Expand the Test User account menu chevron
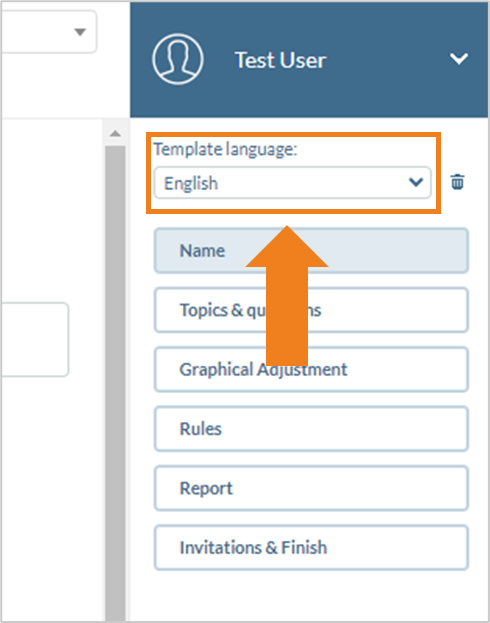Image resolution: width=490 pixels, height=623 pixels. [x=459, y=59]
